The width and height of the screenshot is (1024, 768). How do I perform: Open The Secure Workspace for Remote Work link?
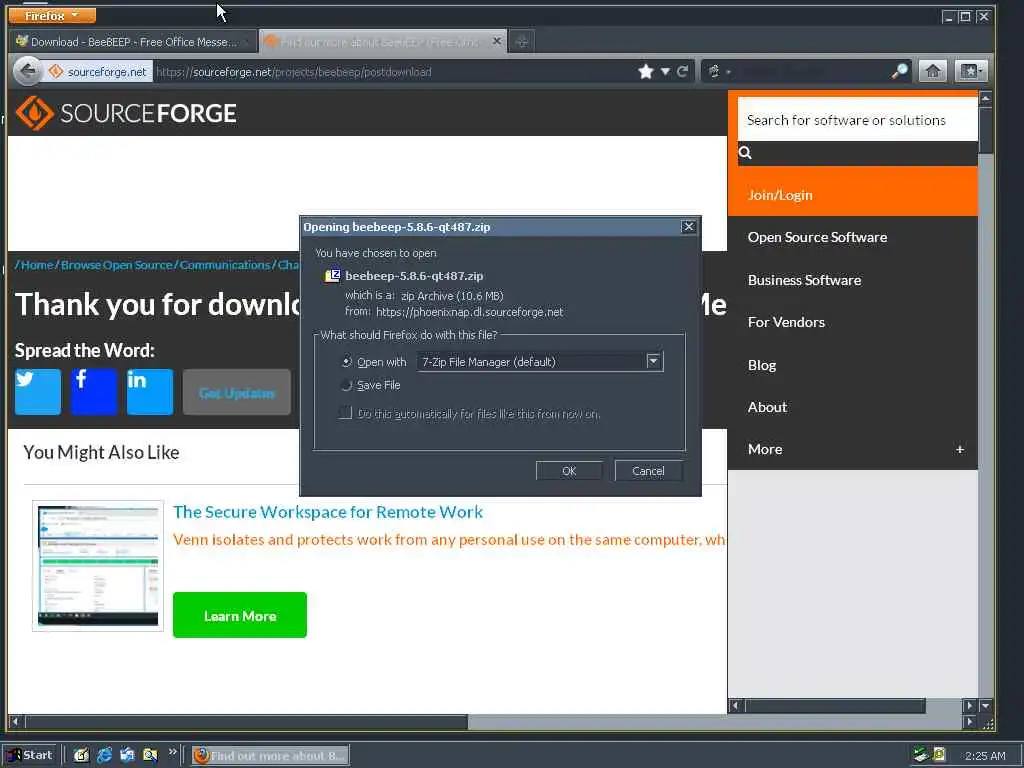pyautogui.click(x=328, y=512)
